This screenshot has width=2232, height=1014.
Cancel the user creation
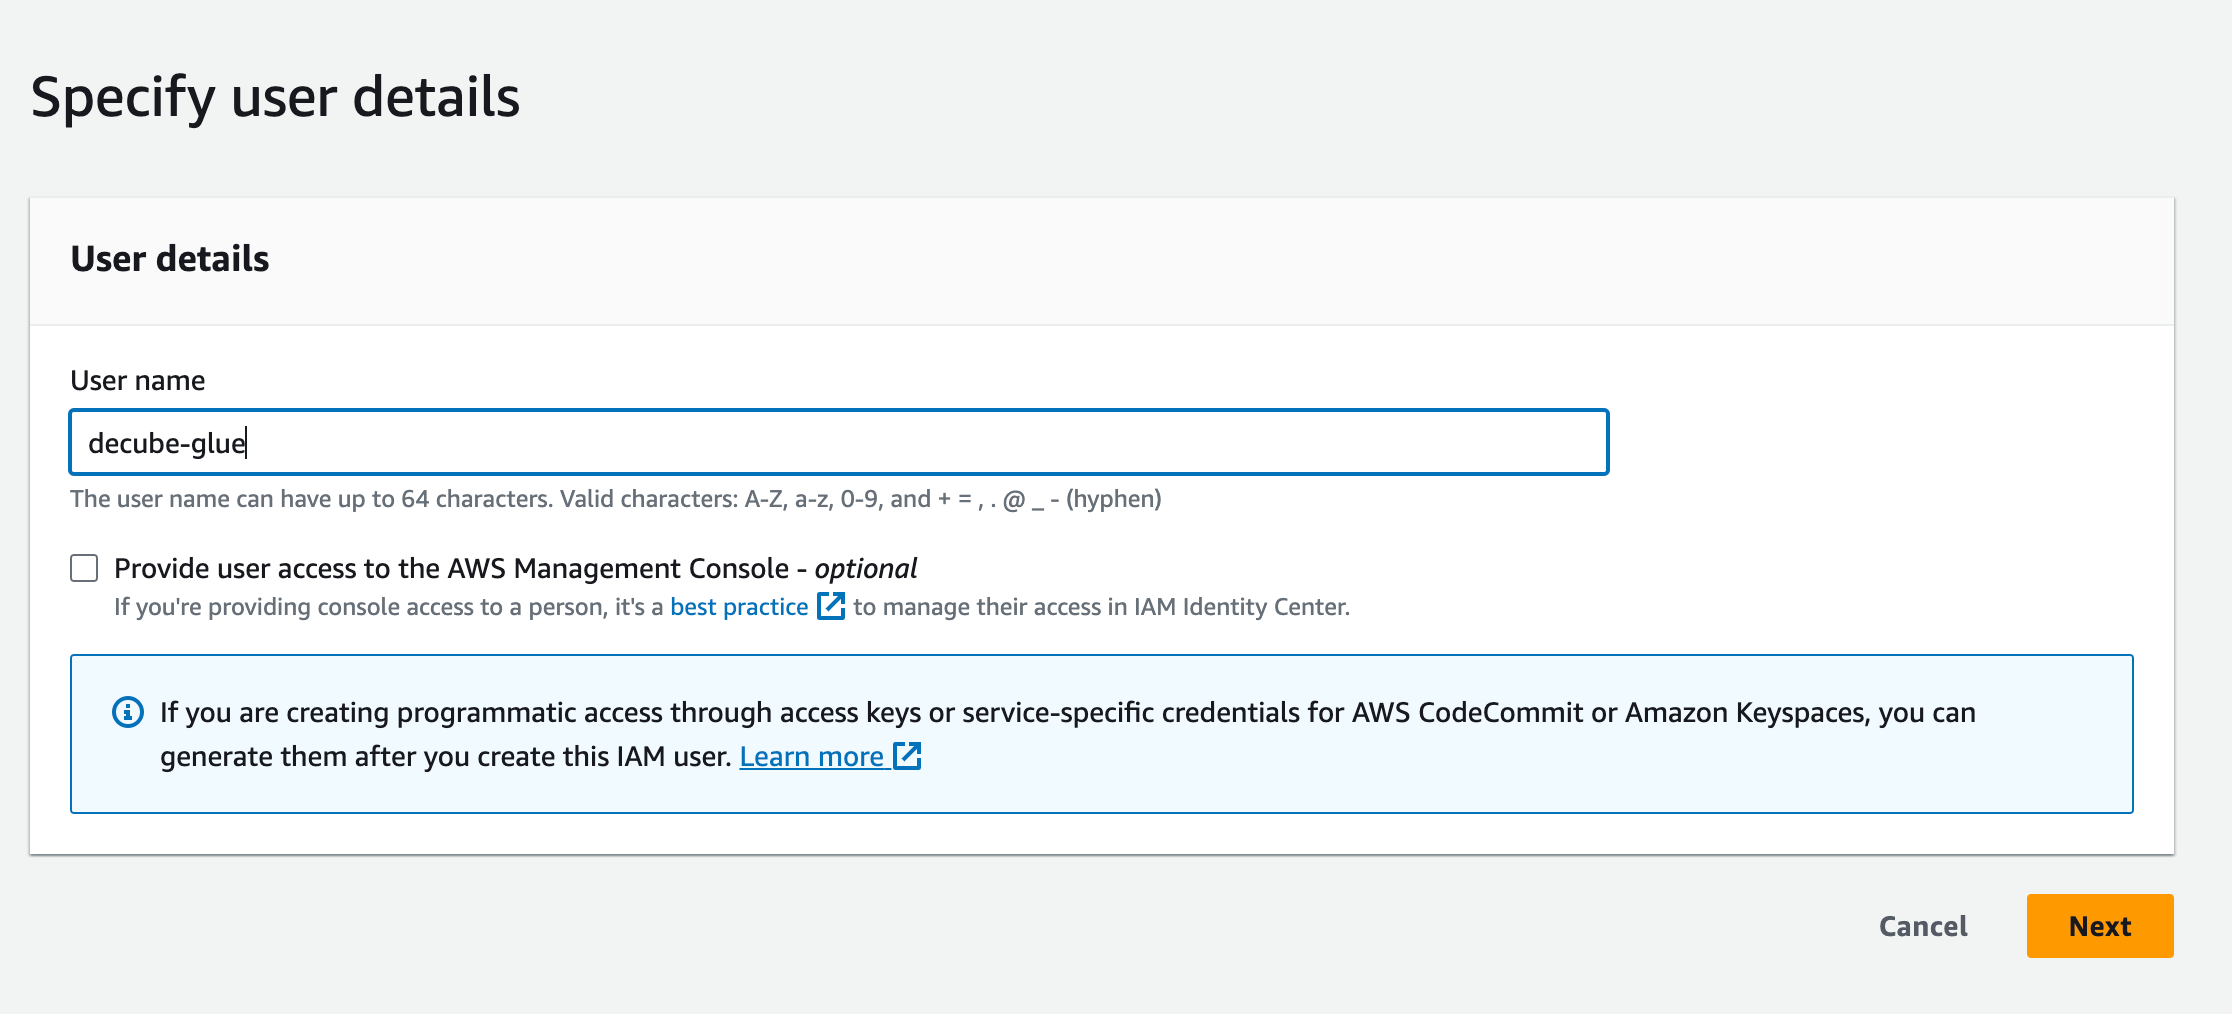click(x=1922, y=926)
